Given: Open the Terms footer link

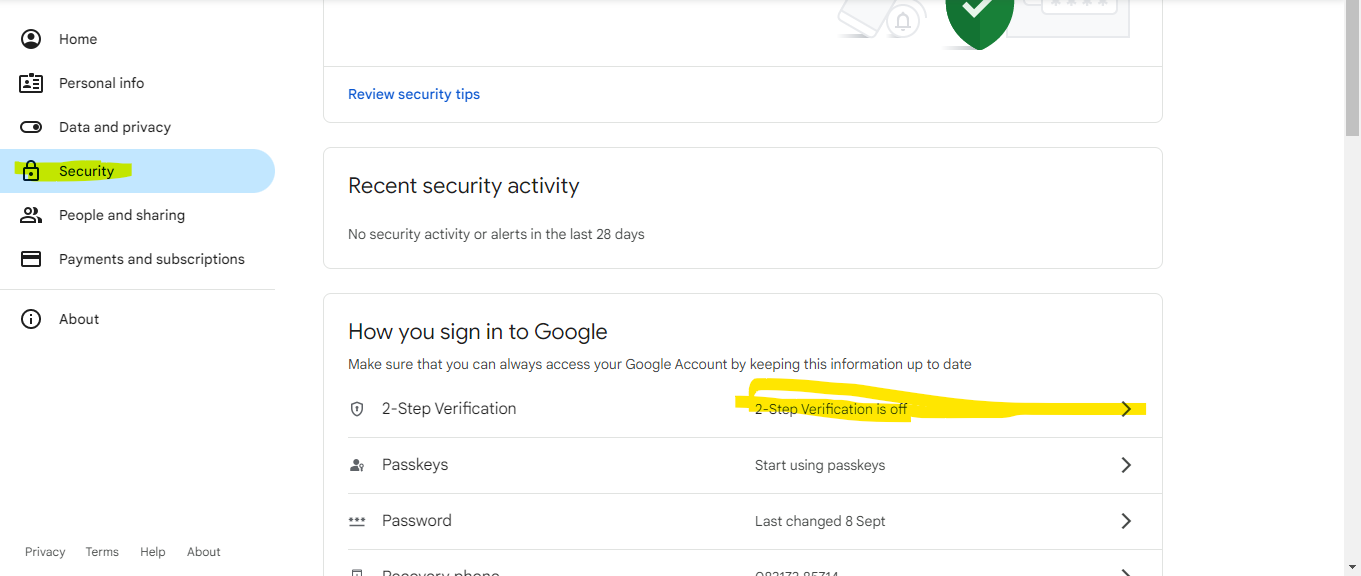Looking at the screenshot, I should click(x=102, y=552).
